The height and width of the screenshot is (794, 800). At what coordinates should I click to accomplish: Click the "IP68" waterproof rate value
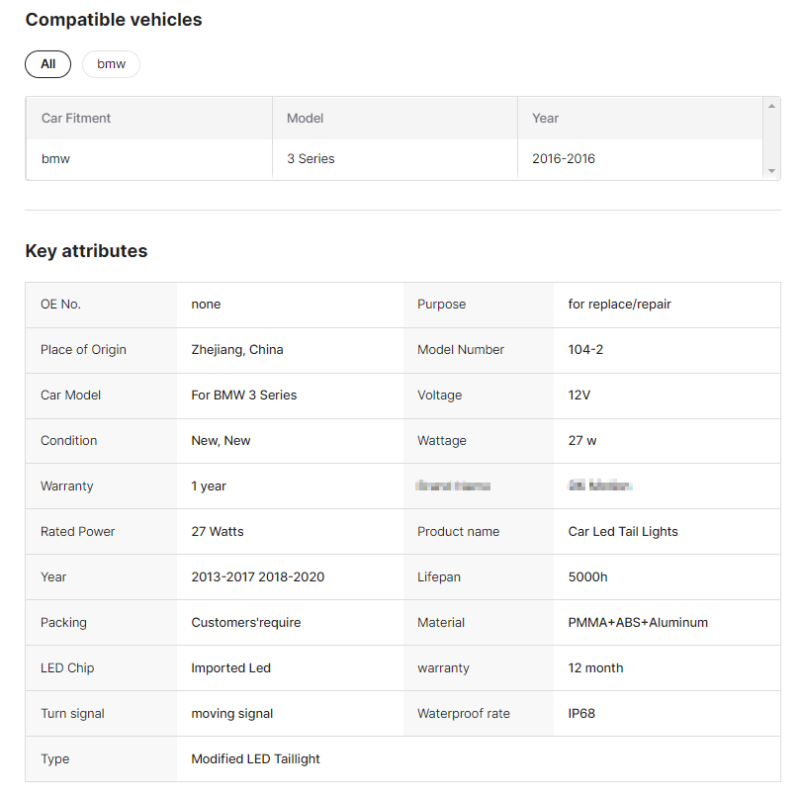coord(581,714)
